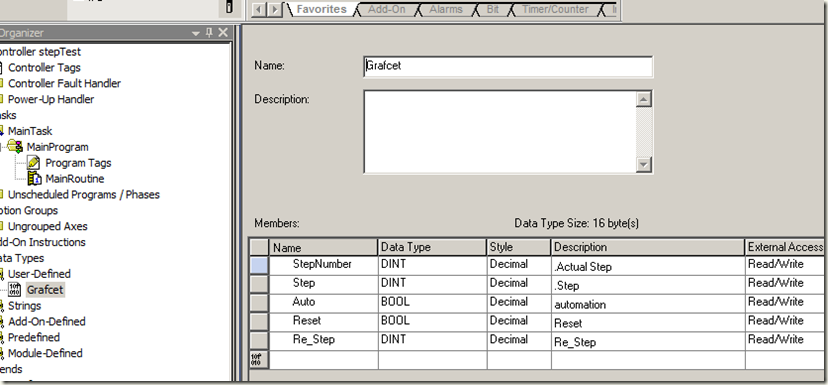Click DINT data type of Re_Step row
The width and height of the screenshot is (828, 385).
click(432, 340)
